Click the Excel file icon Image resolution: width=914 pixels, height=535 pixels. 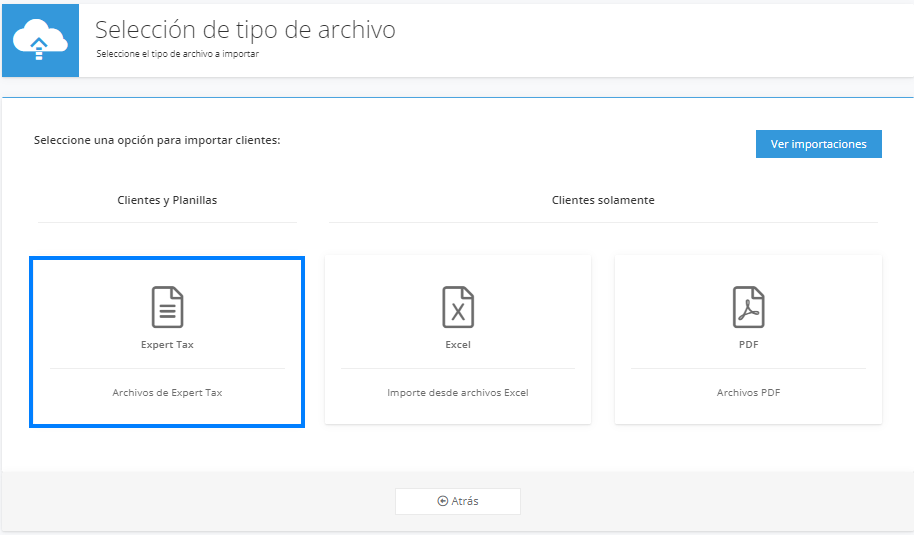tap(458, 307)
